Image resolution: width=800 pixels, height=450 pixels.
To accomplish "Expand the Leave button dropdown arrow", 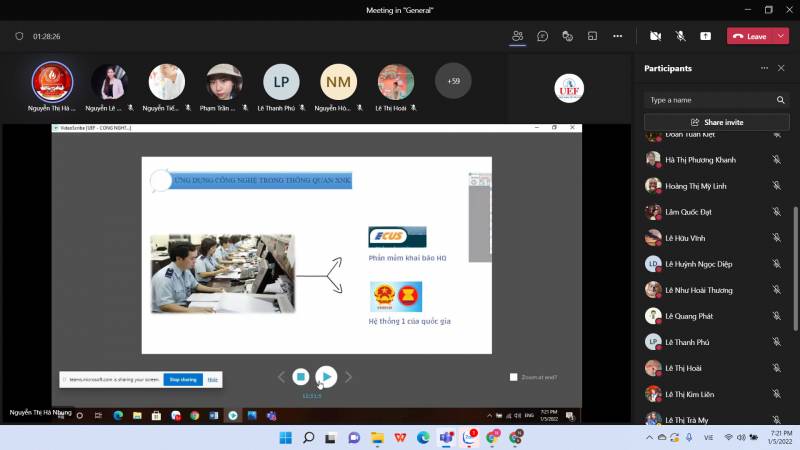I will coord(781,36).
